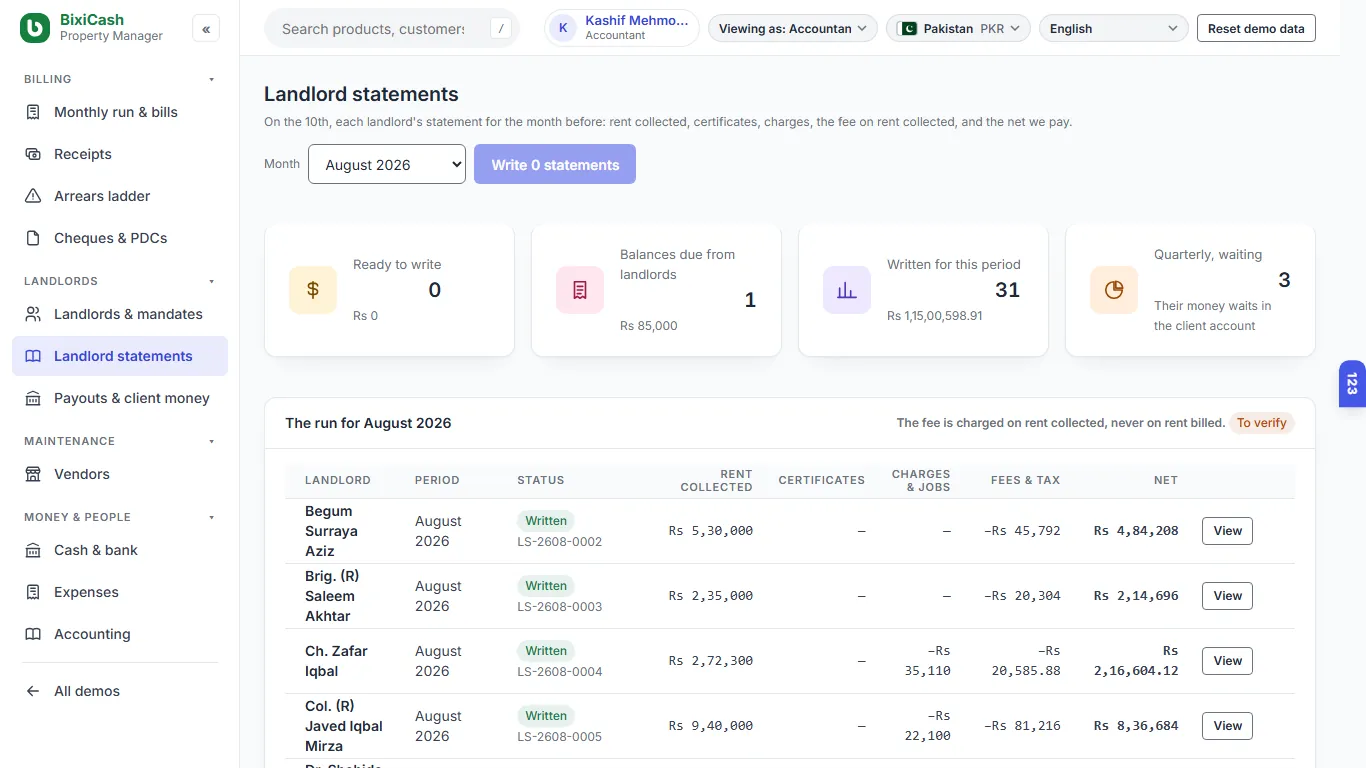Focus the search products, customers field
This screenshot has height=768, width=1366.
coord(392,29)
